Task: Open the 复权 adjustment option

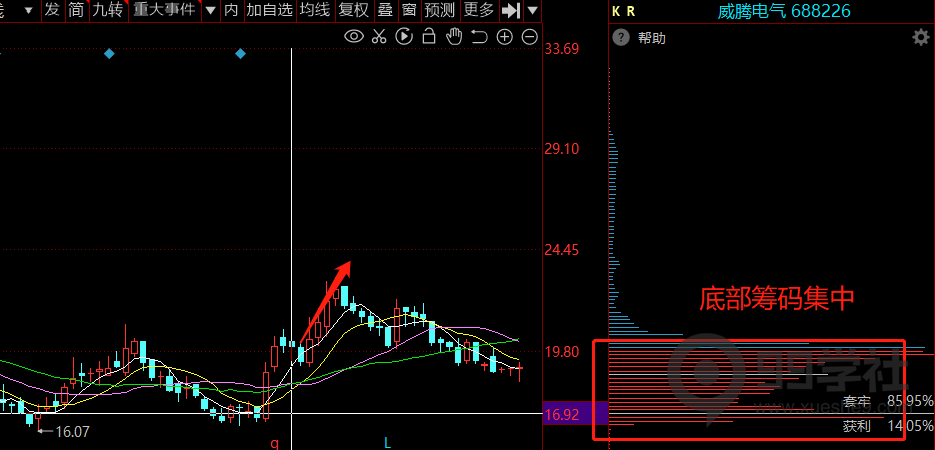Action: (x=353, y=10)
